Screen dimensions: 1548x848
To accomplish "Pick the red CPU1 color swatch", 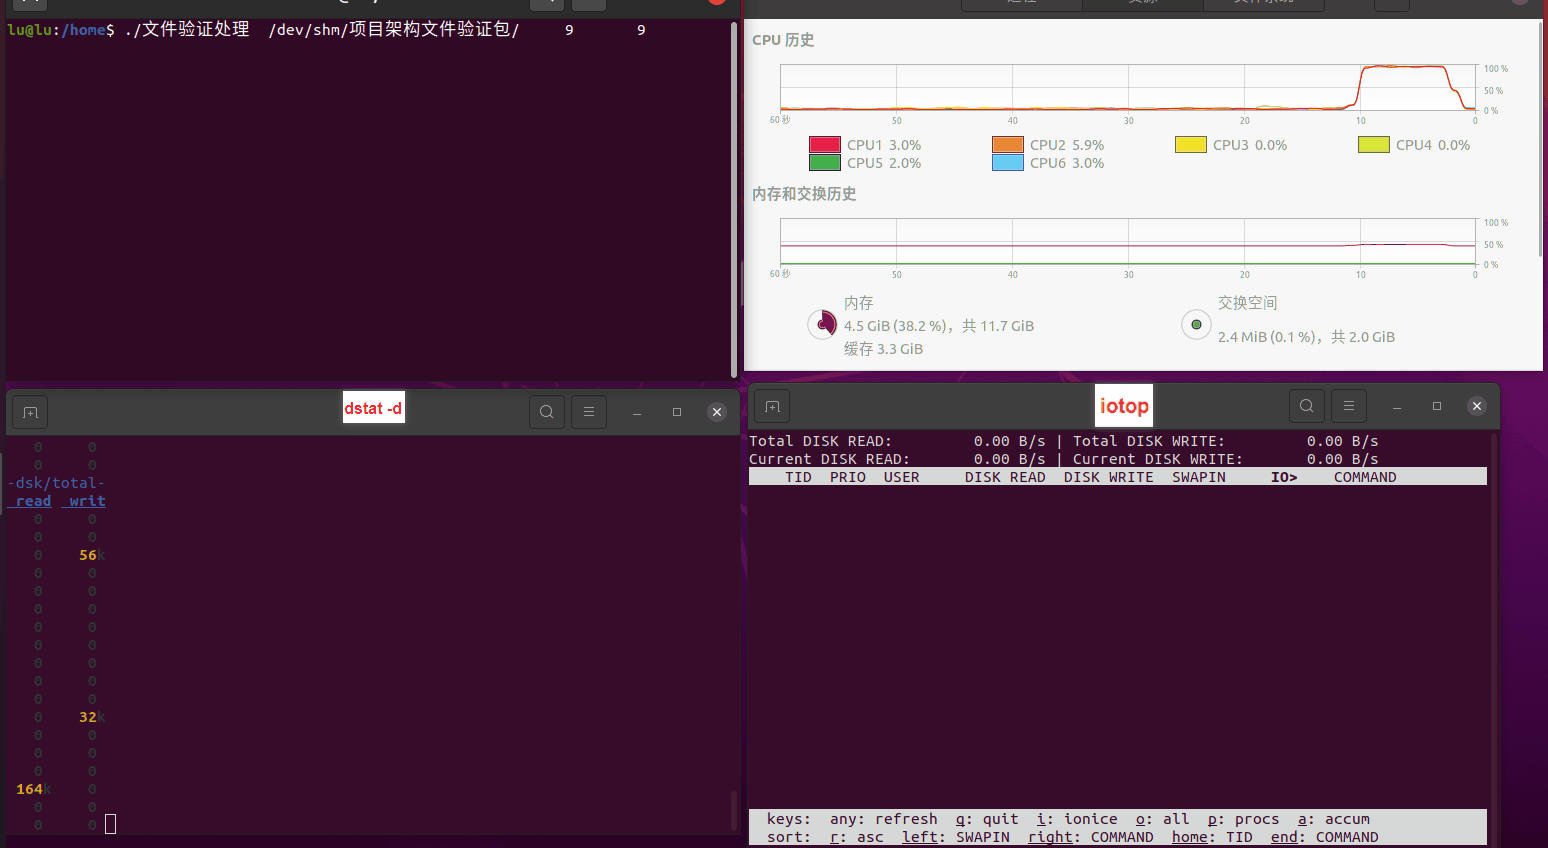I will point(824,145).
